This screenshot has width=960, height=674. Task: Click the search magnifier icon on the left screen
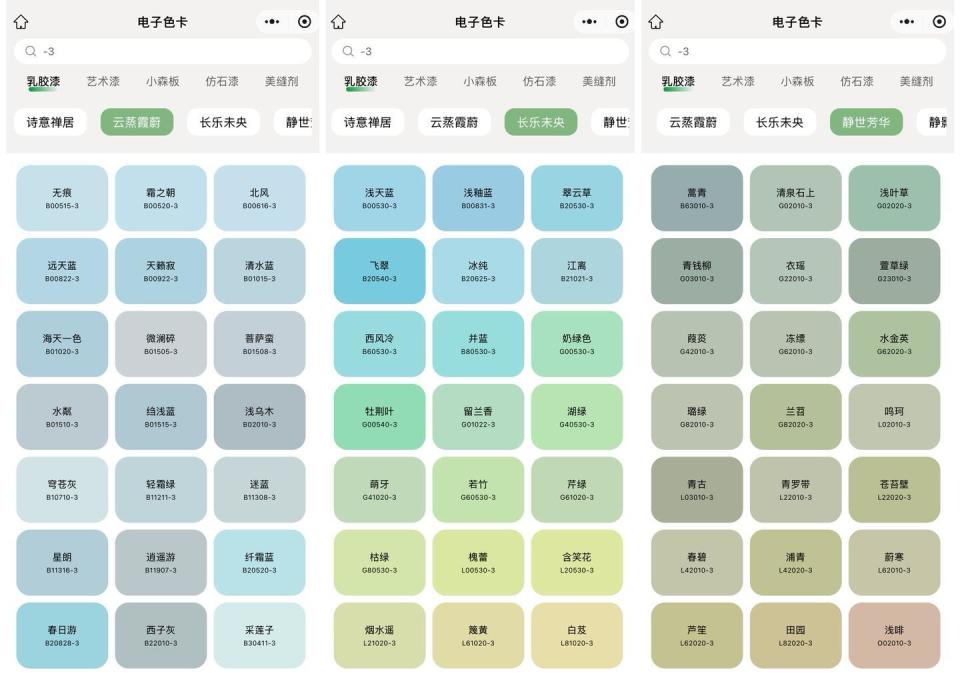point(31,51)
